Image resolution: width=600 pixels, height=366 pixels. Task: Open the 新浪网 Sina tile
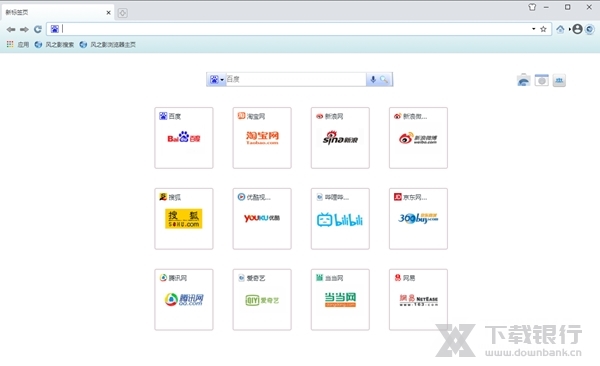coord(340,138)
